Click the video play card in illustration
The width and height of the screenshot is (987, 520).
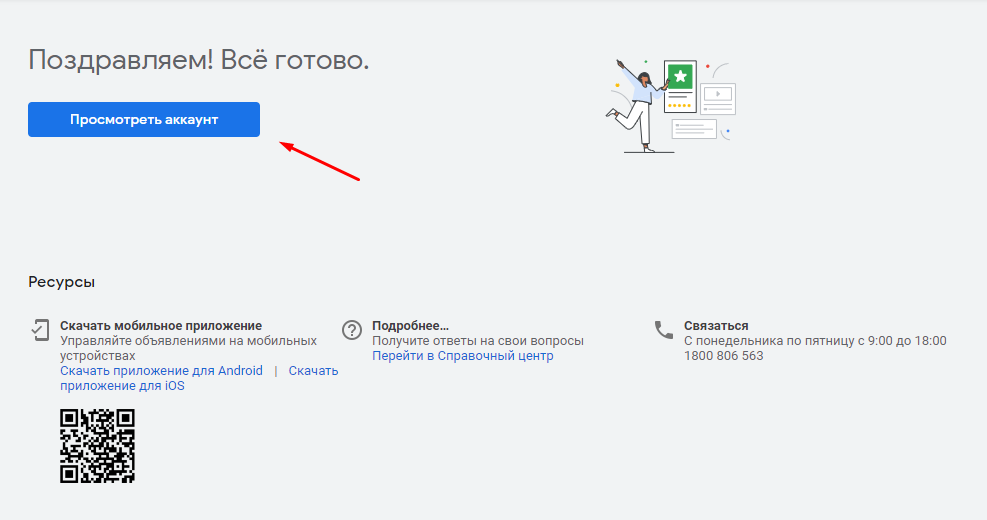click(x=718, y=96)
